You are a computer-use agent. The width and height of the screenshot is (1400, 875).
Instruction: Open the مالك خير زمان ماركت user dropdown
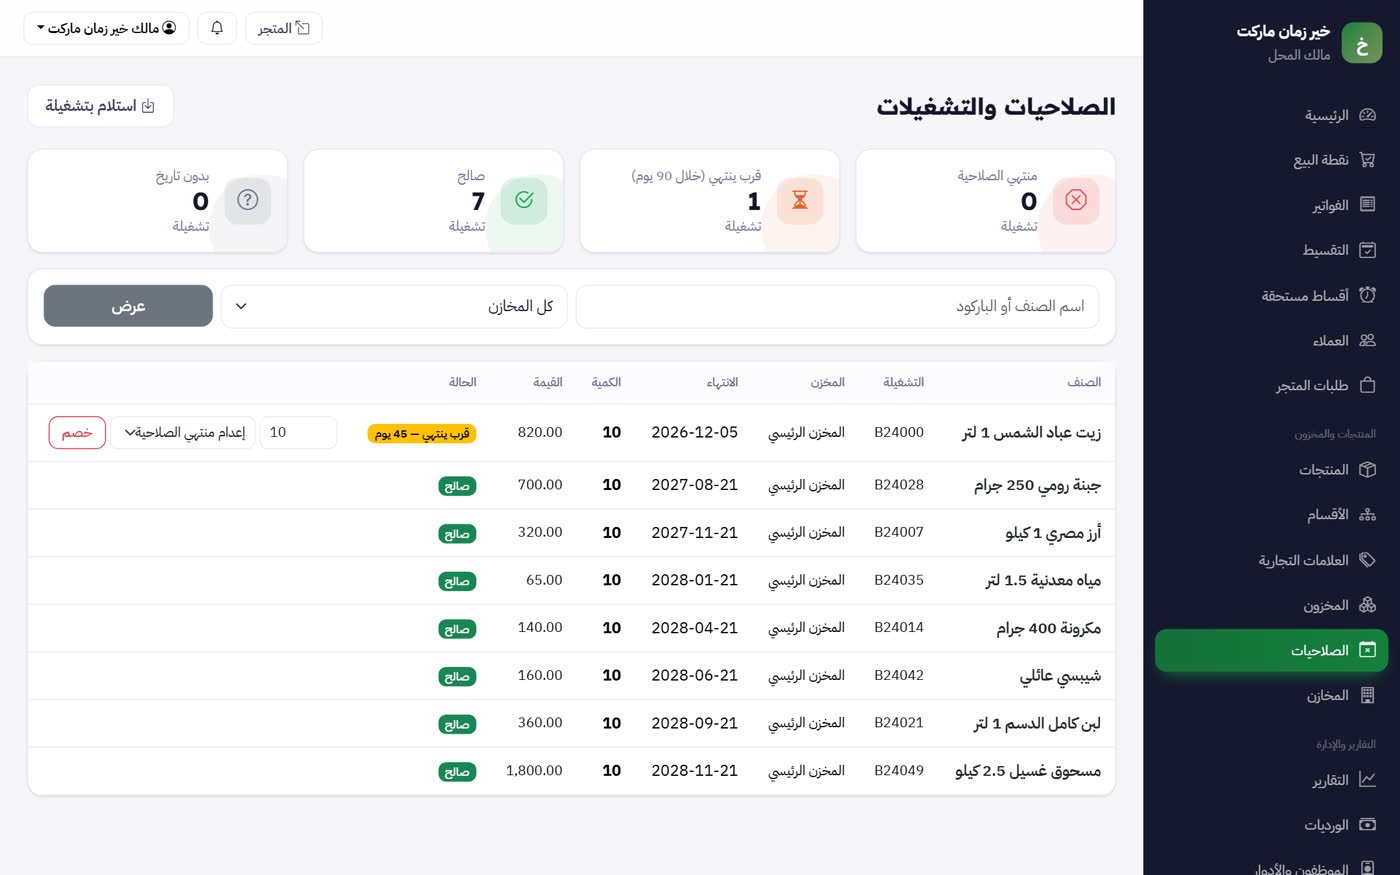[x=106, y=28]
